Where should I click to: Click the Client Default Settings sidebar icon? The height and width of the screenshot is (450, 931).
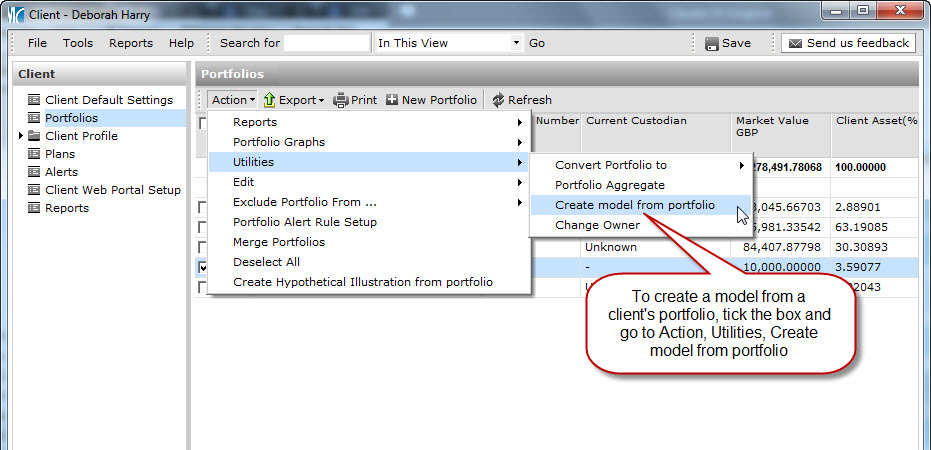[x=34, y=100]
